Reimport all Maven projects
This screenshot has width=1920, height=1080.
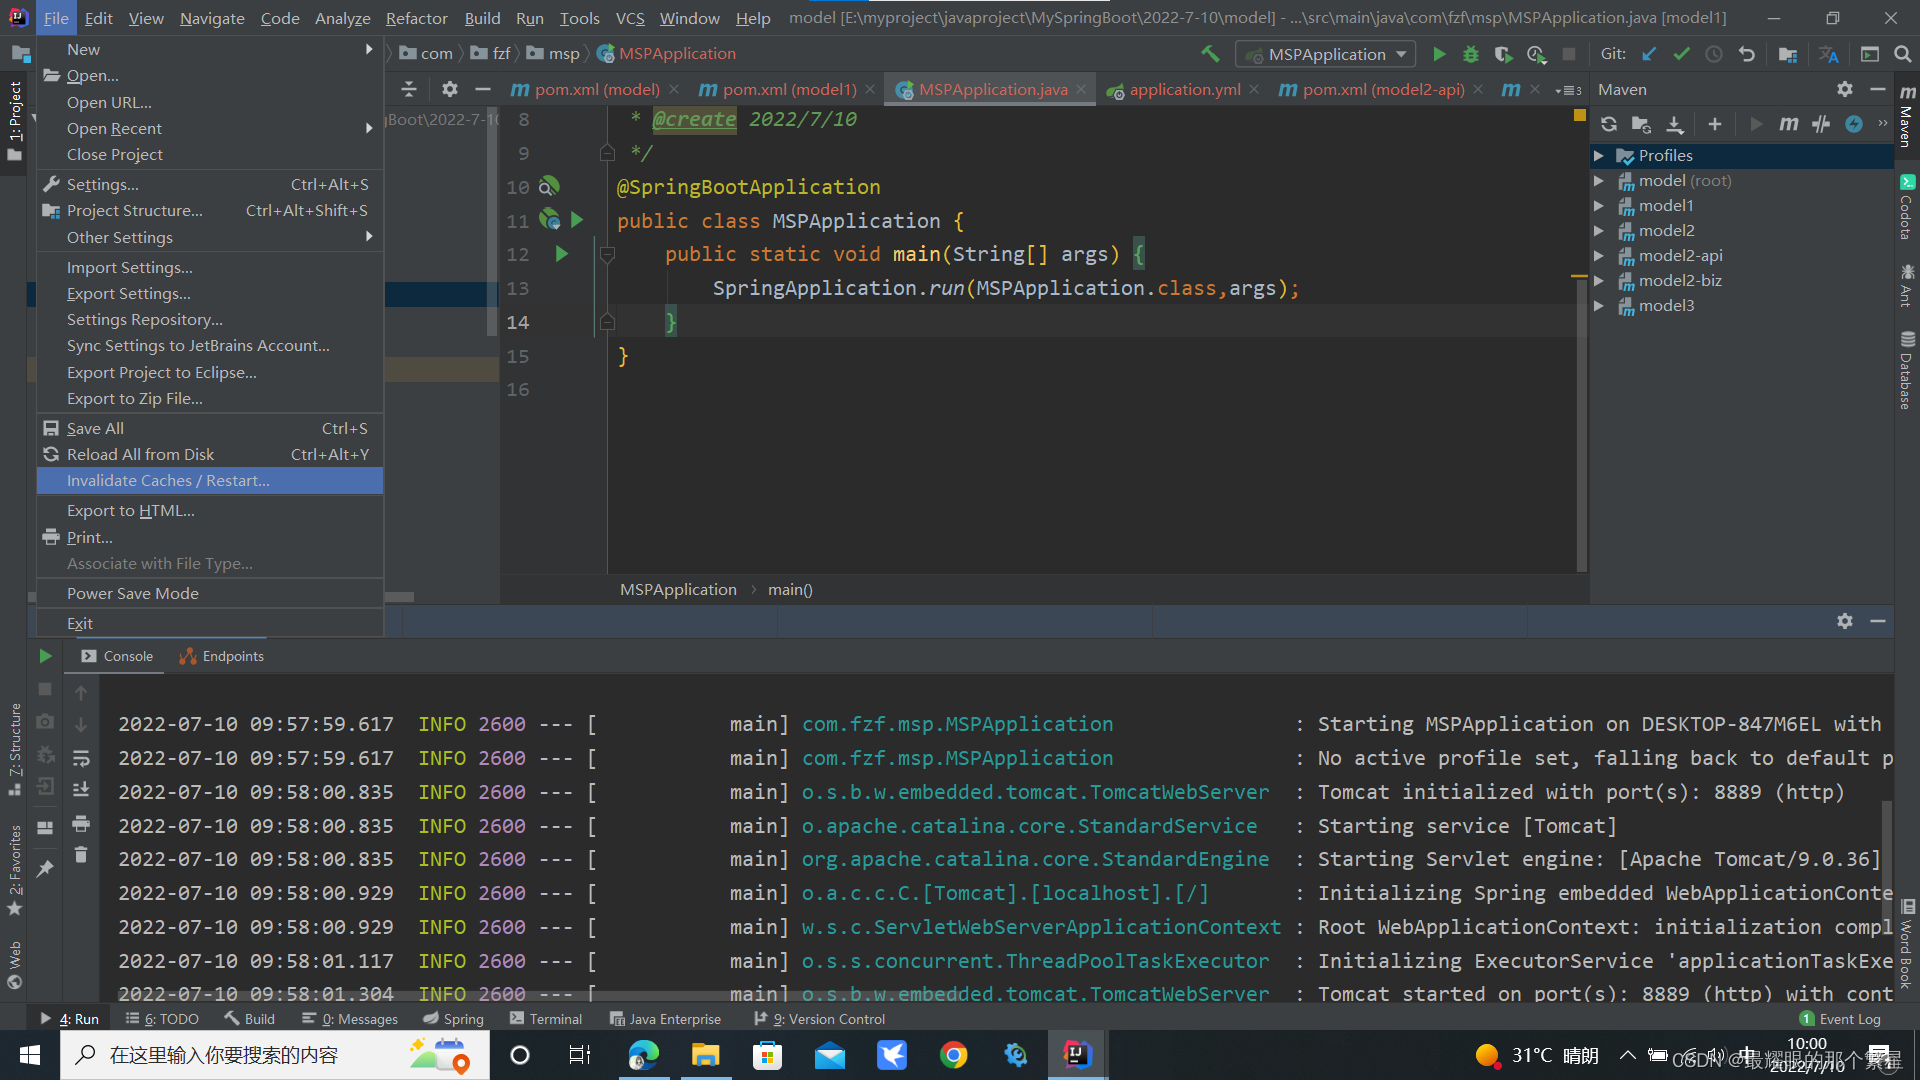(x=1608, y=124)
